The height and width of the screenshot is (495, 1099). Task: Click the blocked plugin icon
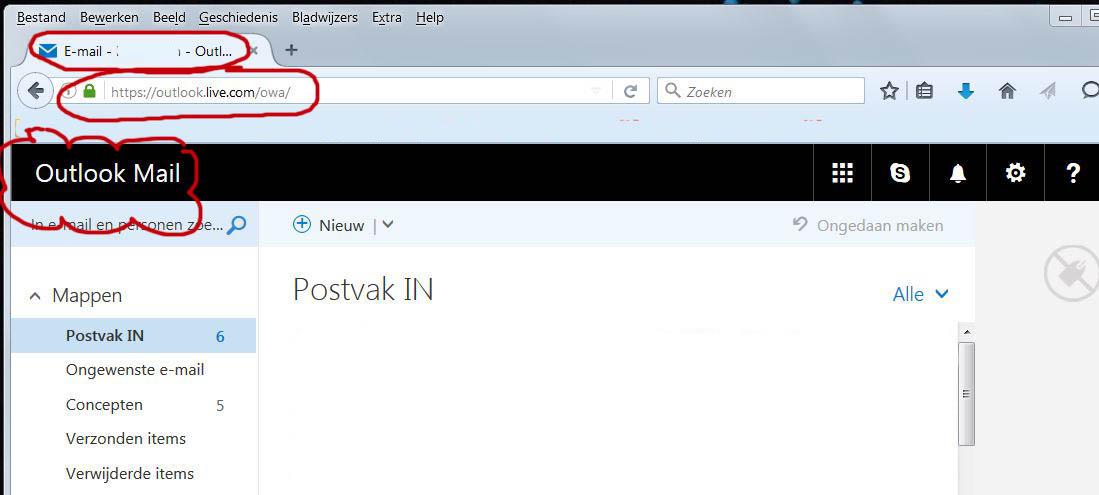(x=1071, y=274)
